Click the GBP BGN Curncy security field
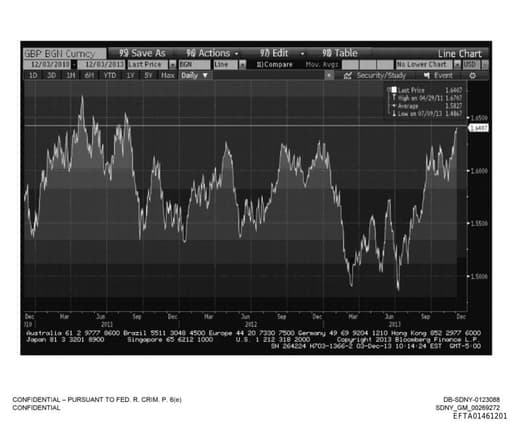This screenshot has width=512, height=424. click(65, 54)
